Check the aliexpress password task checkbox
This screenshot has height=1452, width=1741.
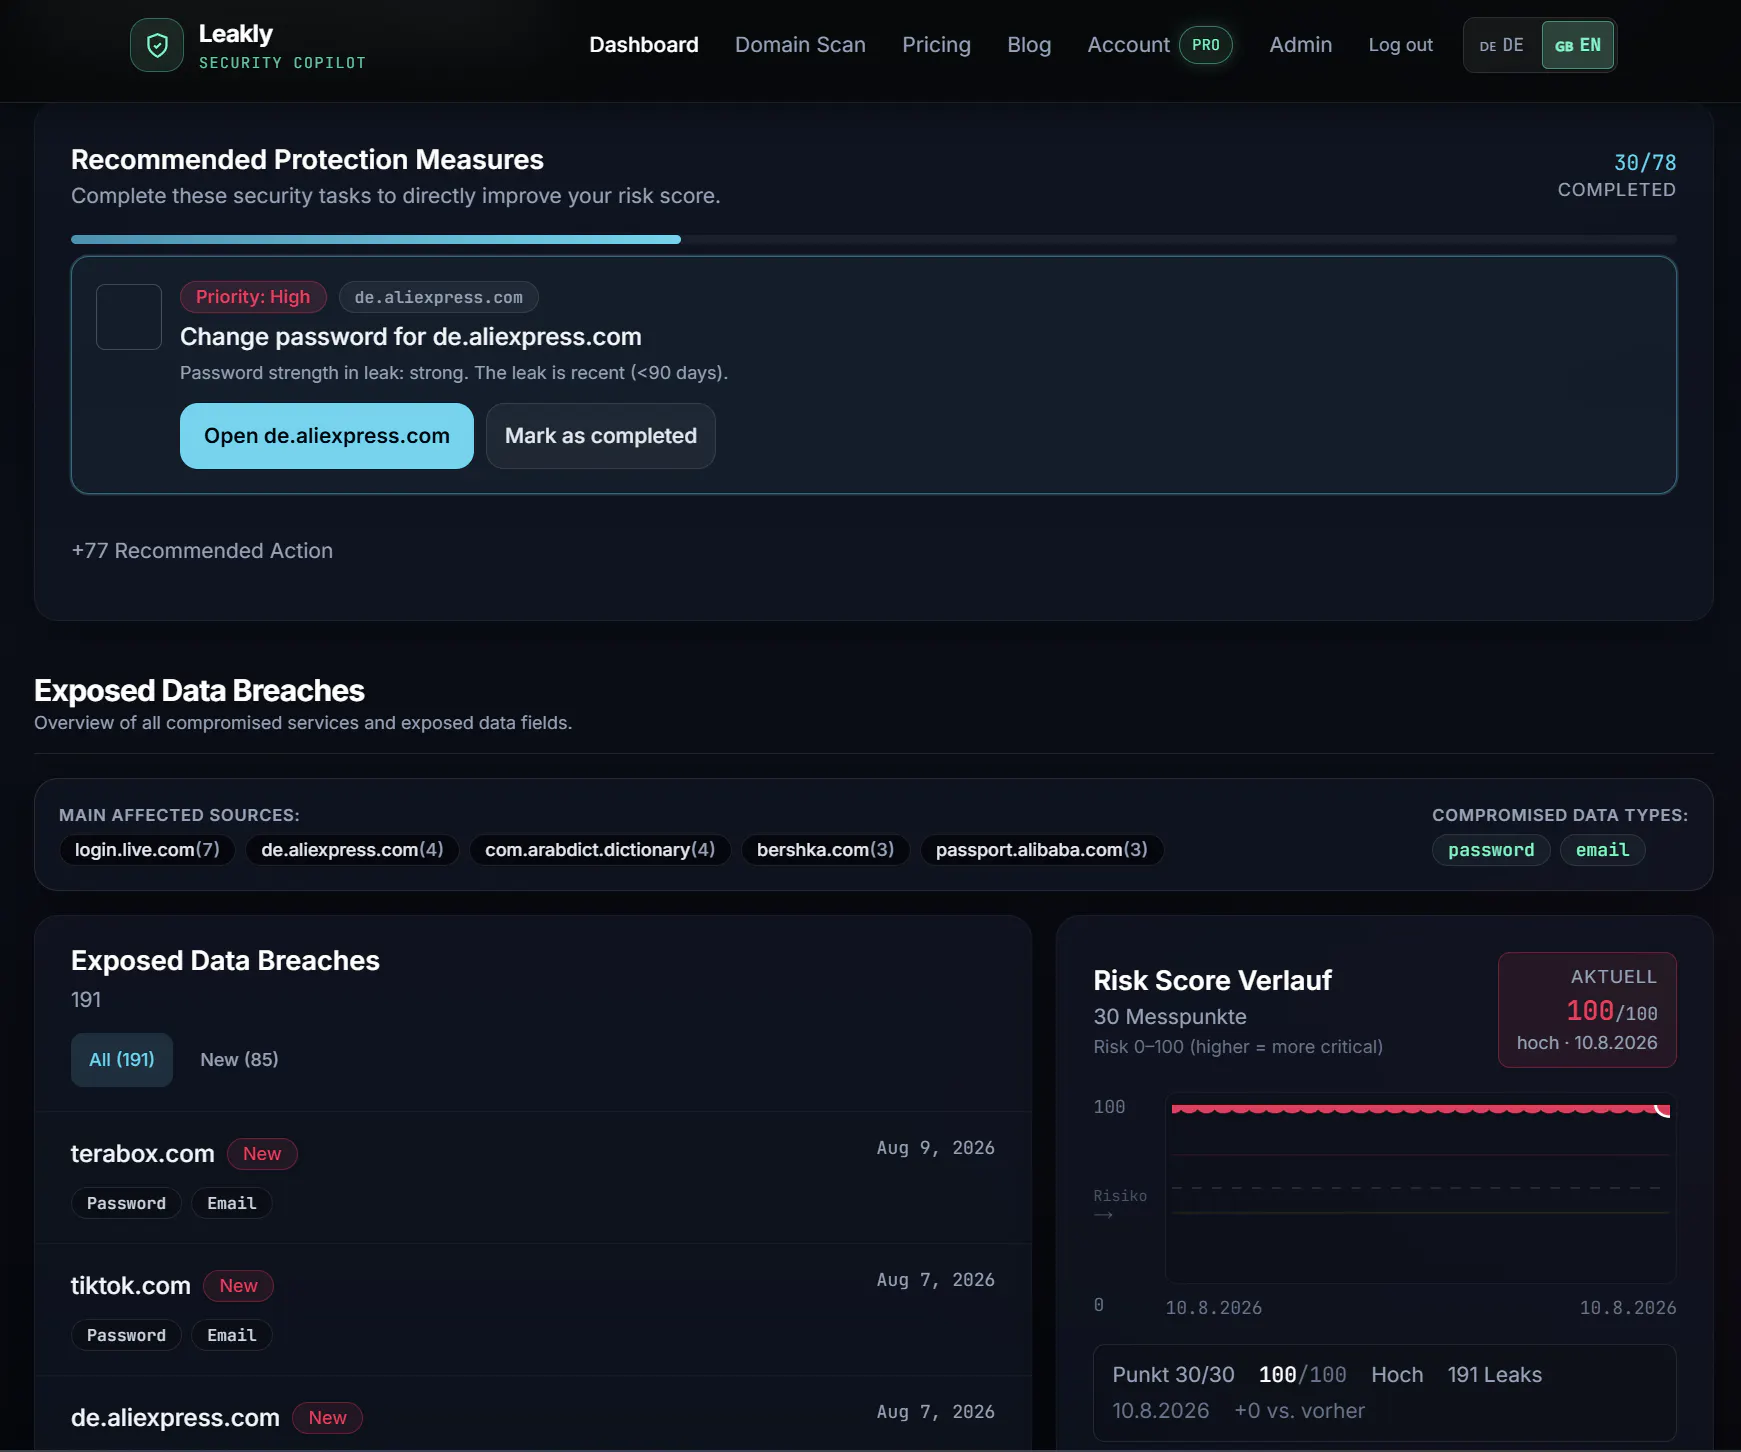(129, 317)
